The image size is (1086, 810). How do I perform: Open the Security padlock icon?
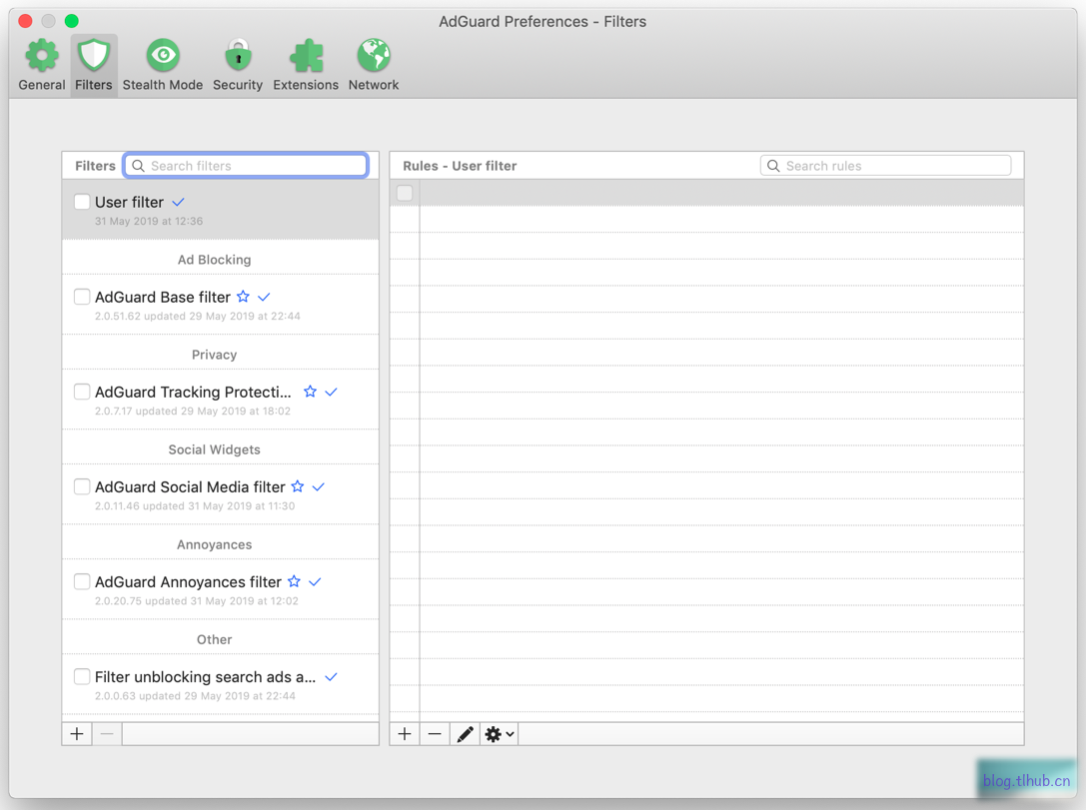tap(238, 55)
